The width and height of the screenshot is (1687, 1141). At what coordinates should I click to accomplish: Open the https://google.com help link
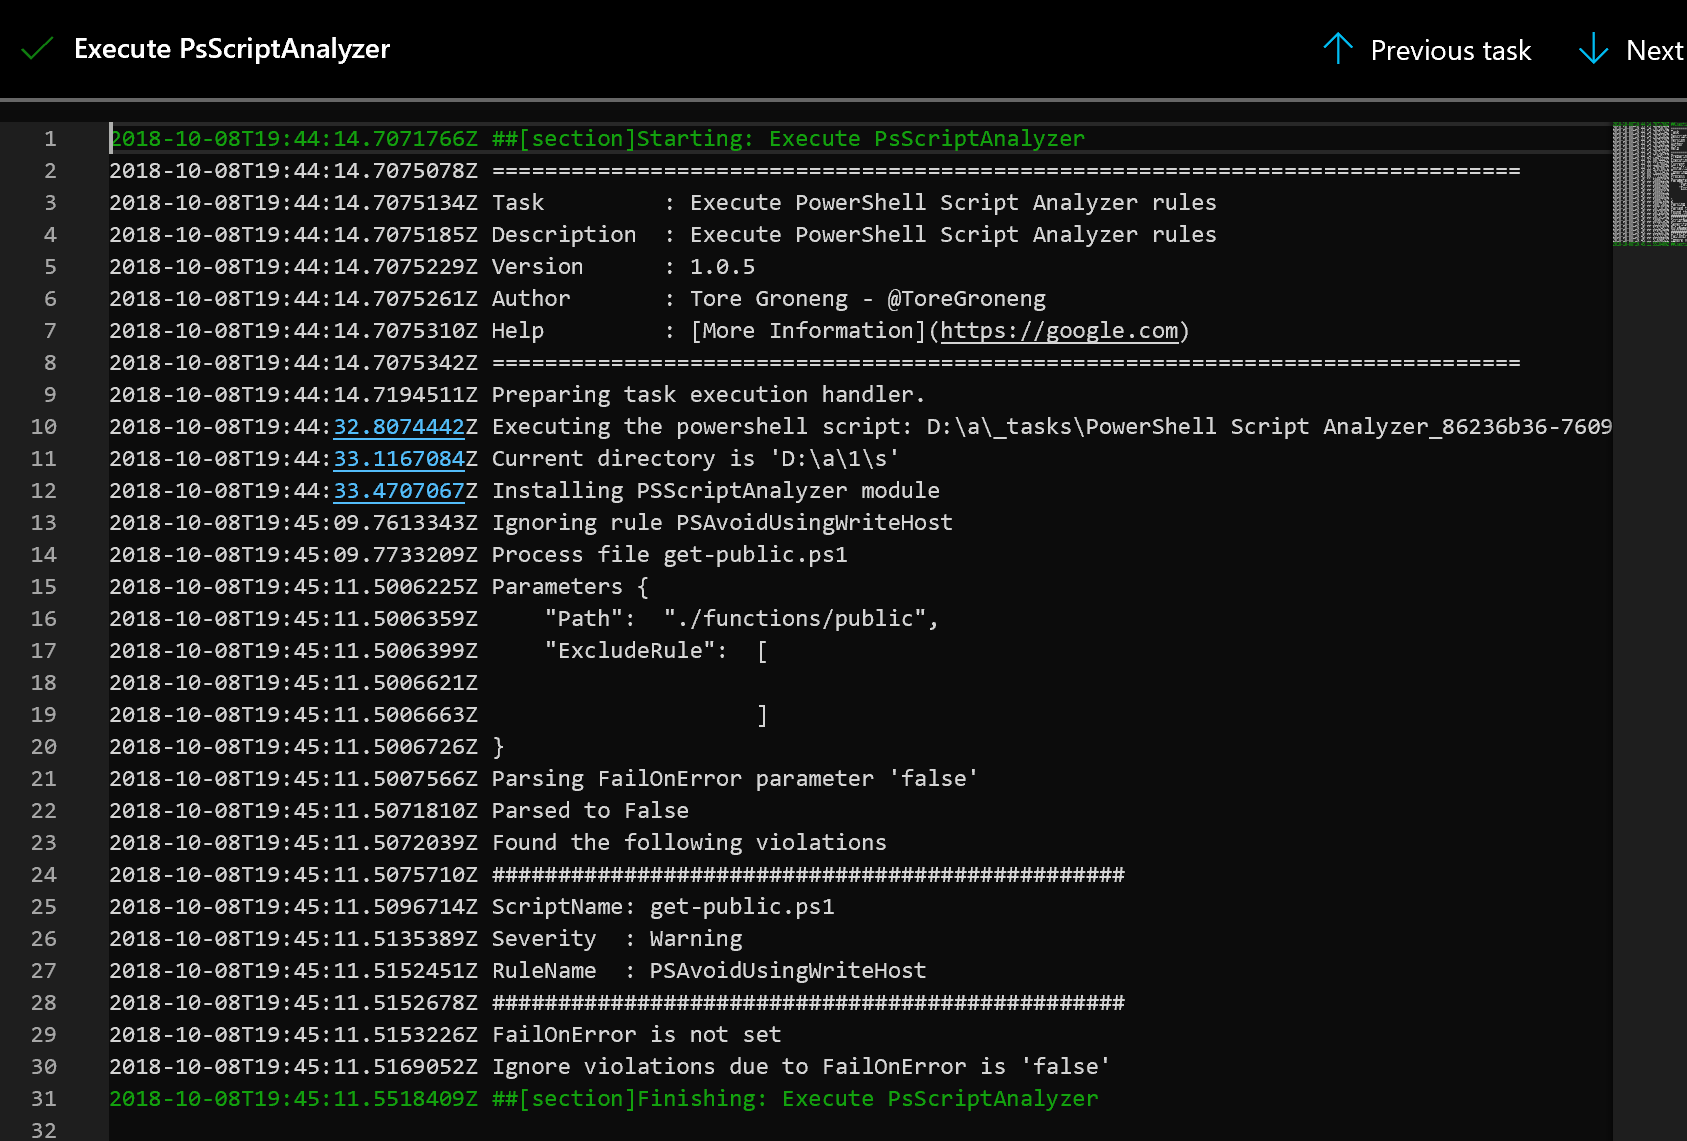tap(1058, 330)
